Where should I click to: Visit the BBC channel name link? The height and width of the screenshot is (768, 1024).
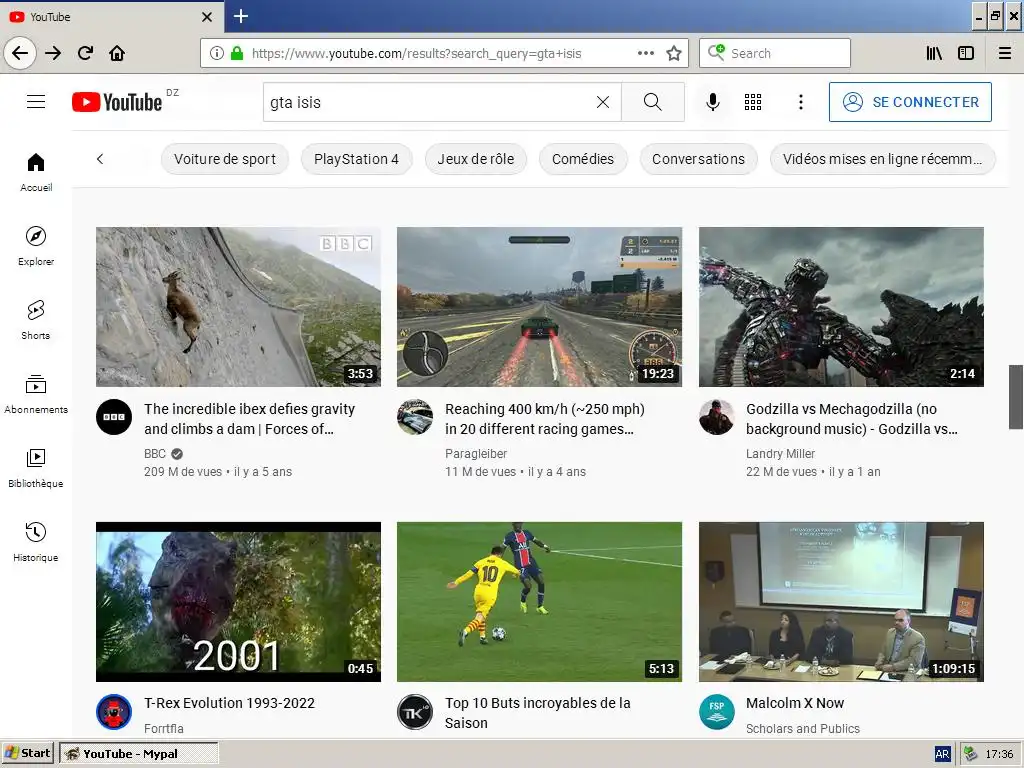point(155,454)
